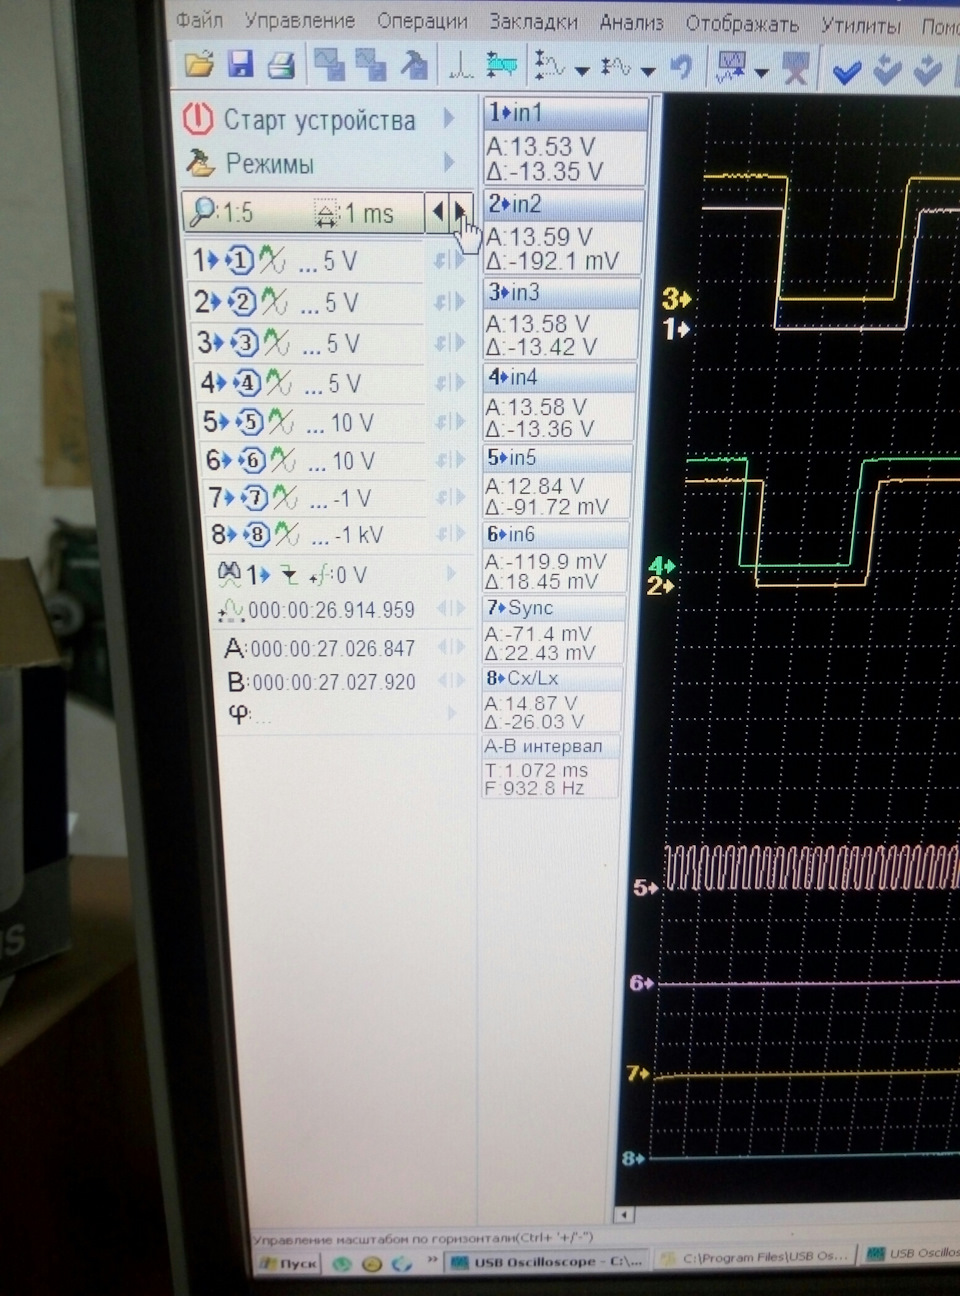Toggle channel 3 circled number icon
This screenshot has width=960, height=1296.
click(244, 343)
